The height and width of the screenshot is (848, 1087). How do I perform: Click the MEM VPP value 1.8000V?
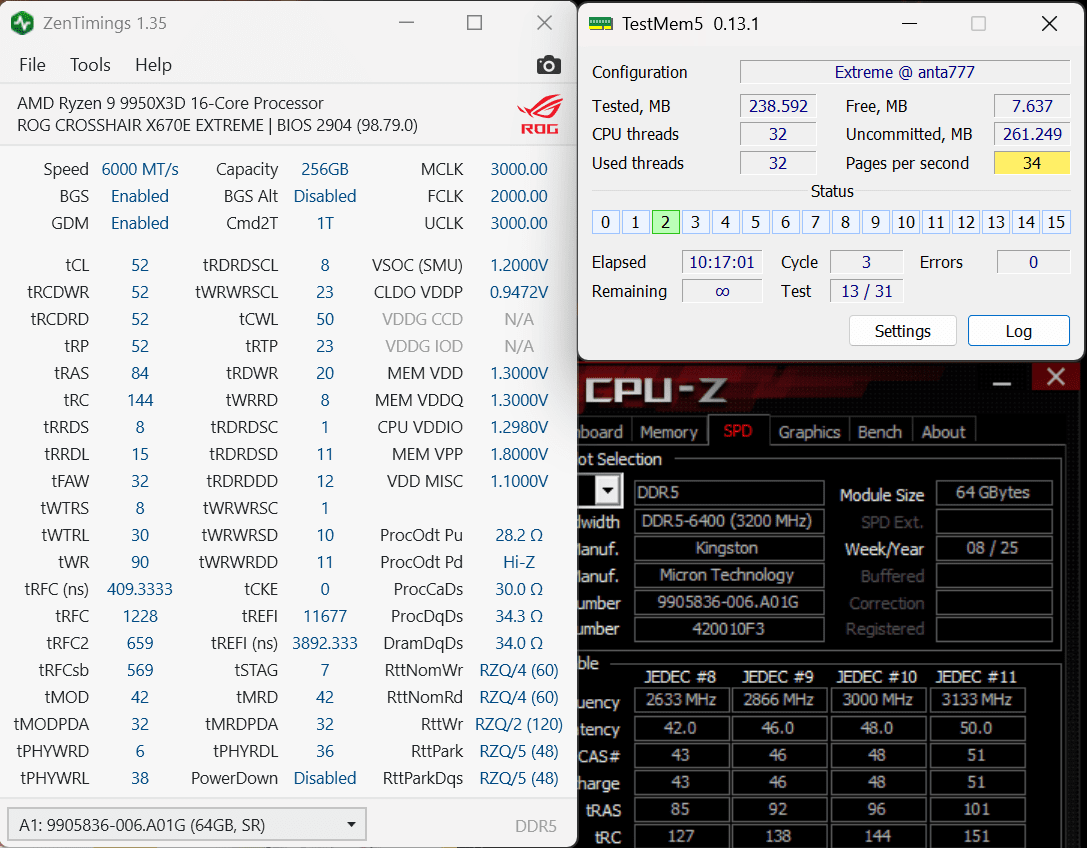[x=519, y=454]
